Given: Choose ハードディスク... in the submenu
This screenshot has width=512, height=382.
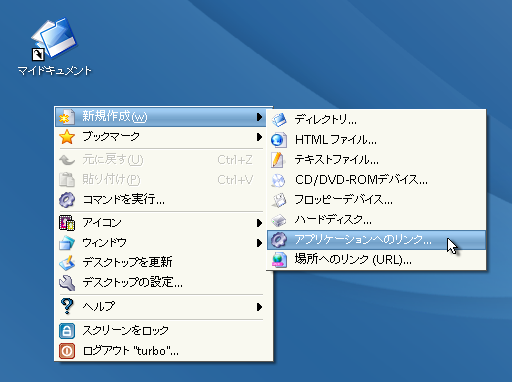Looking at the screenshot, I should (x=376, y=220).
